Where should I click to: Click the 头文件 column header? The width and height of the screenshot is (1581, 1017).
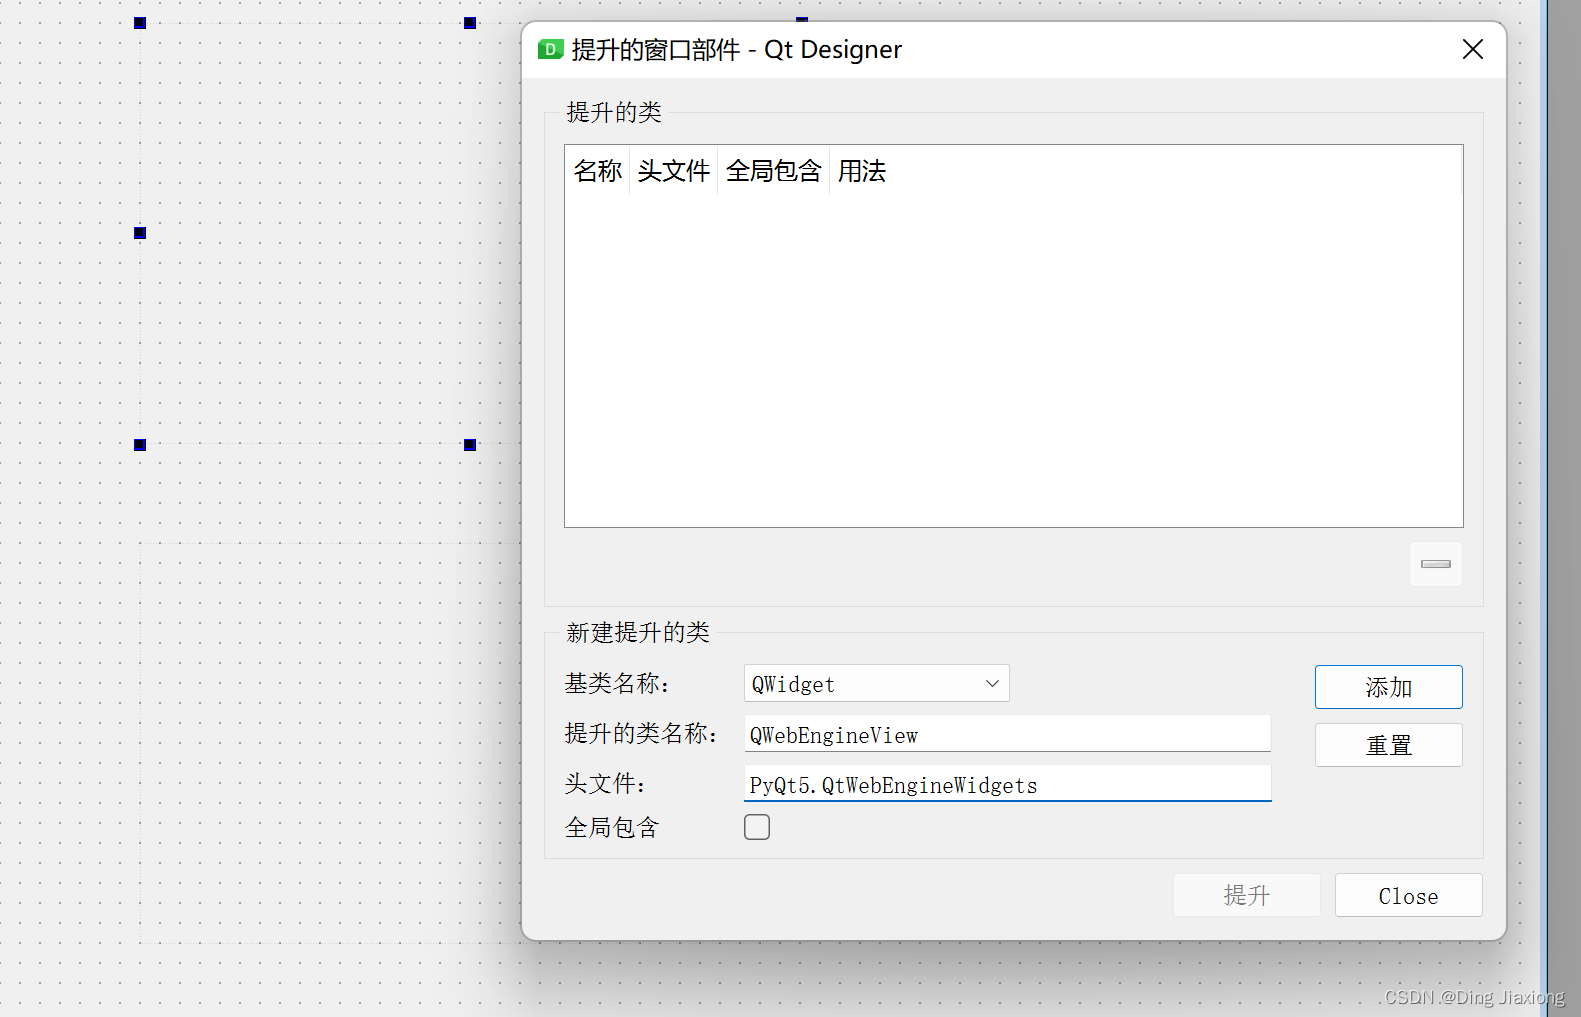point(674,171)
